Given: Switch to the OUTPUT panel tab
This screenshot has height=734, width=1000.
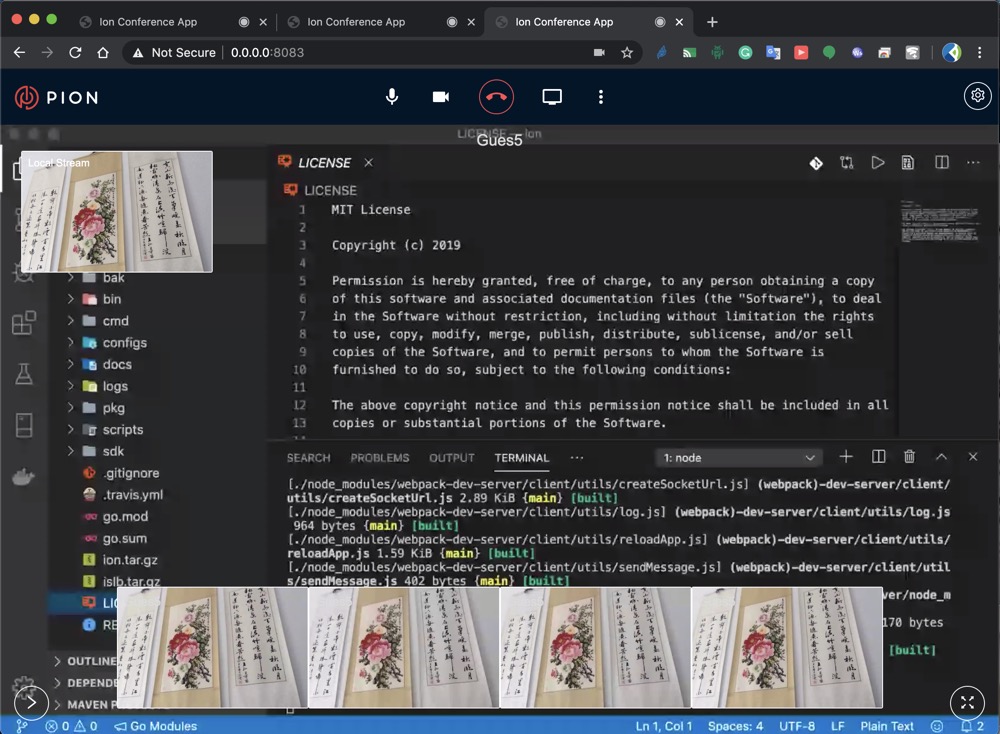Looking at the screenshot, I should (x=452, y=458).
